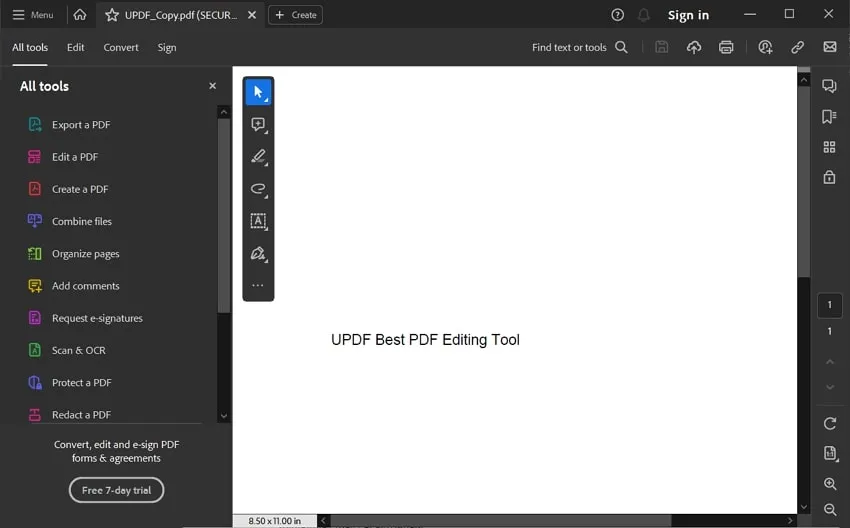Open the Help question mark icon

617,15
